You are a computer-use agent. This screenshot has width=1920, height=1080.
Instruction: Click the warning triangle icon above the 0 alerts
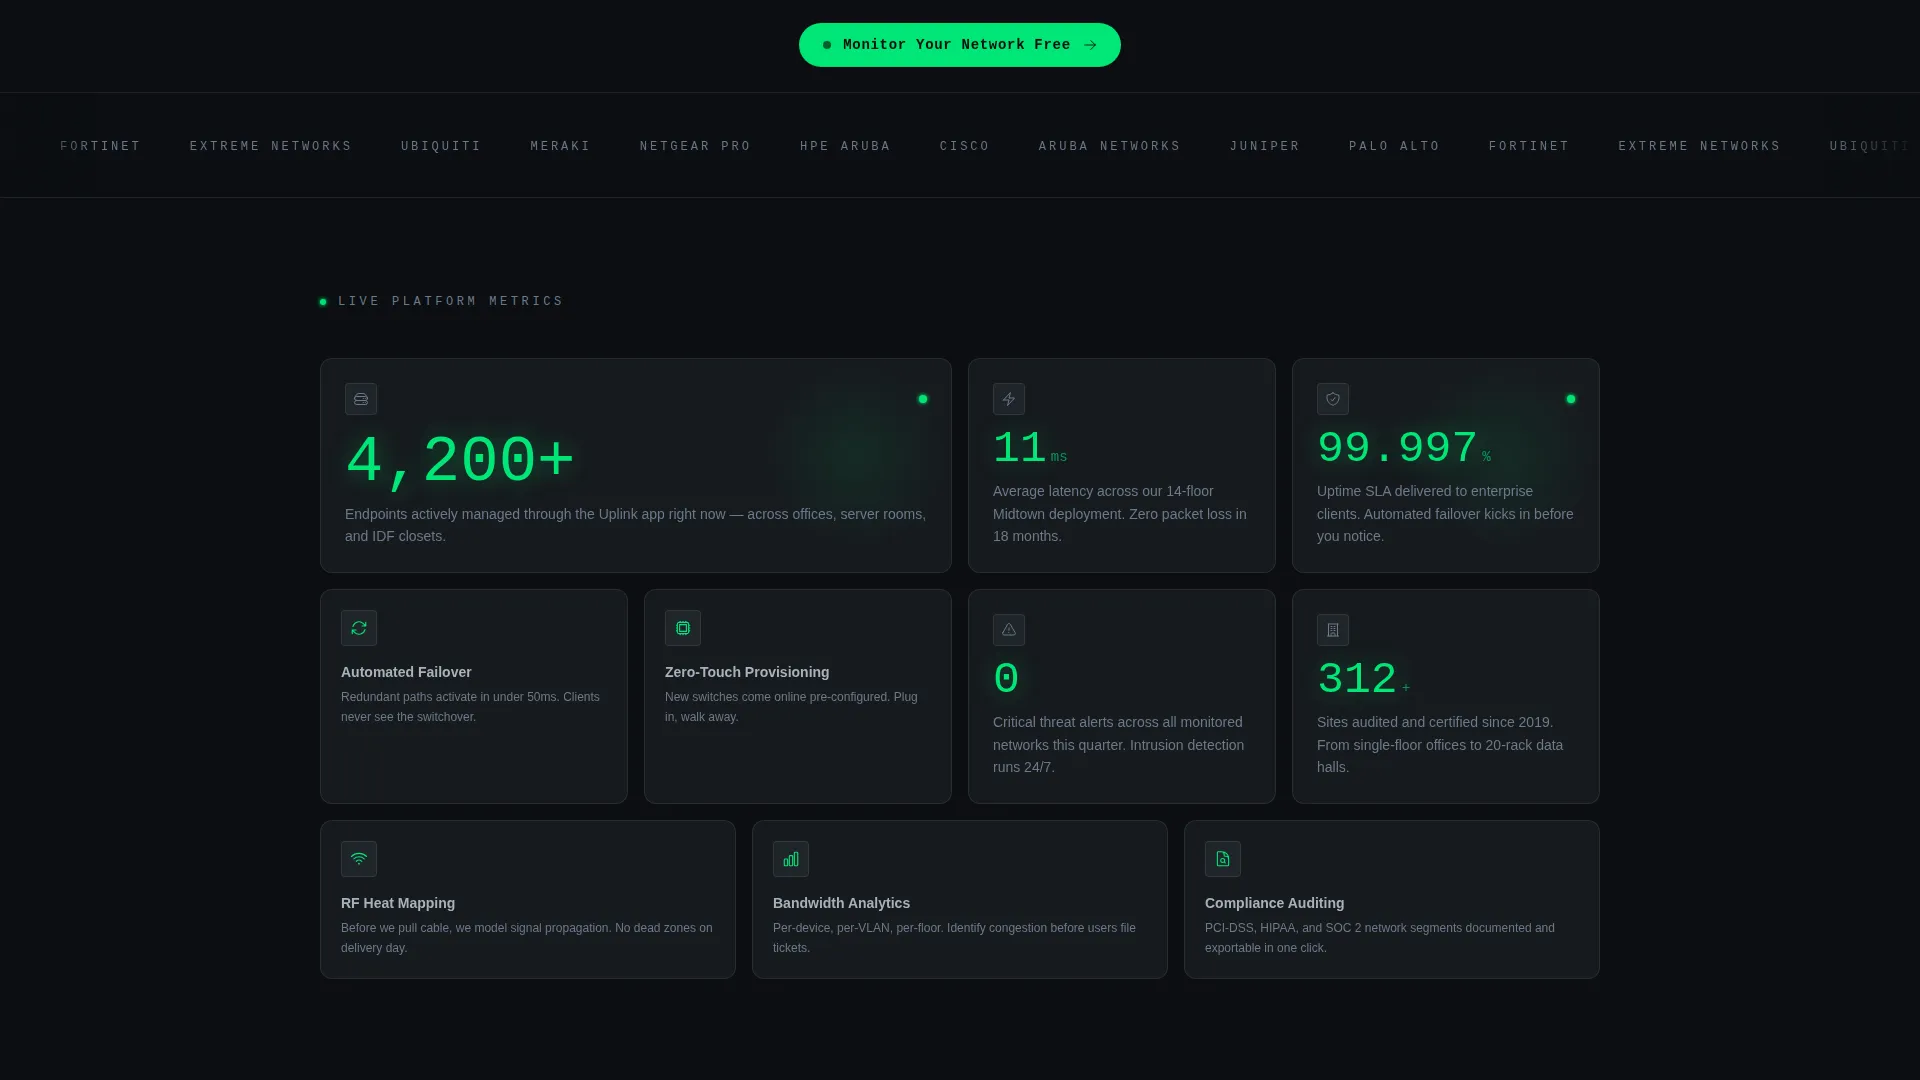1009,630
